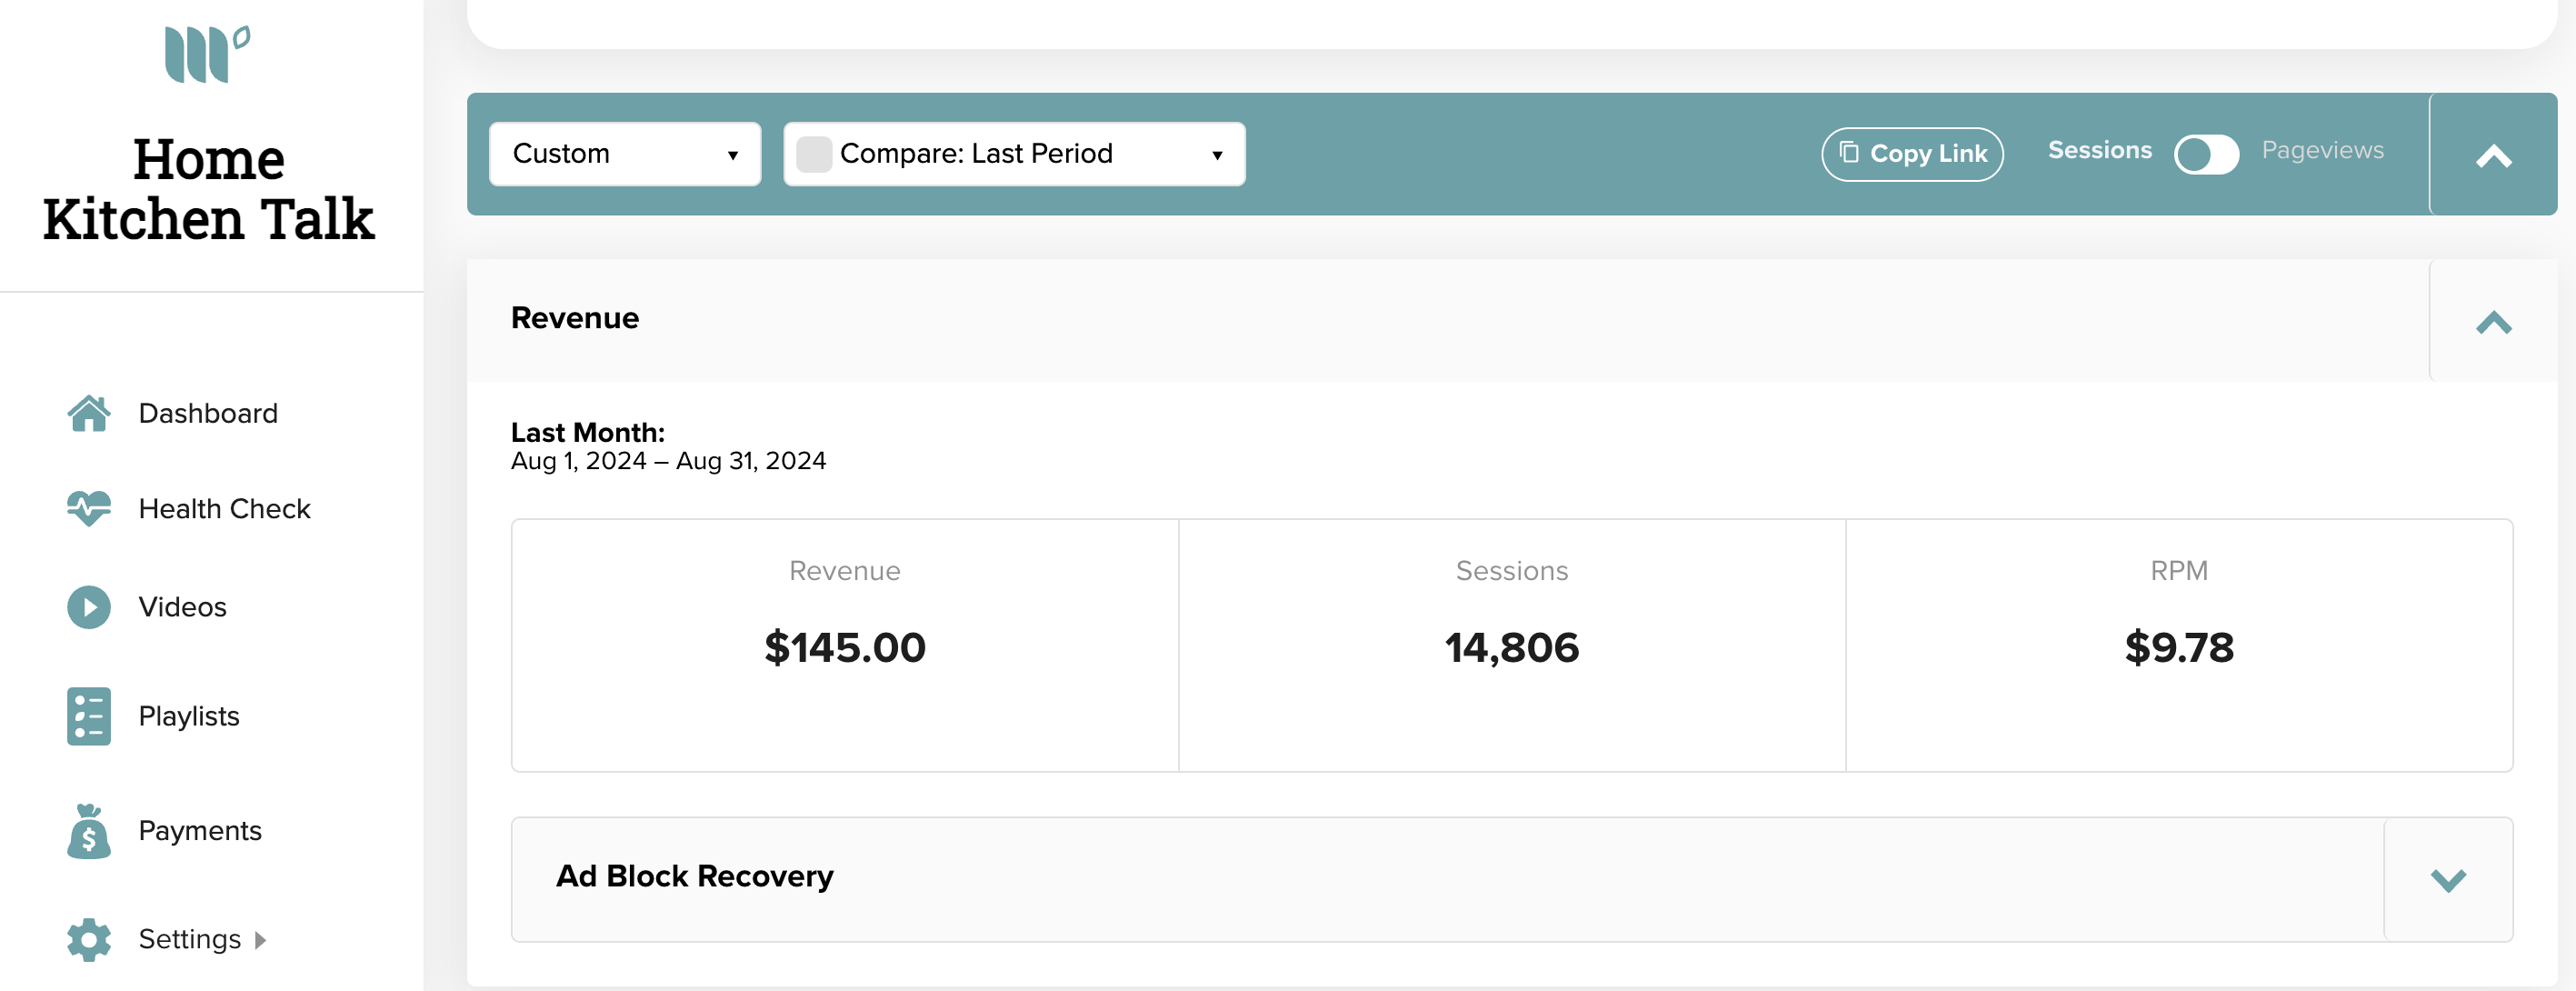Click the Videos play circle icon
Screen dimensions: 2576x991
click(89, 607)
